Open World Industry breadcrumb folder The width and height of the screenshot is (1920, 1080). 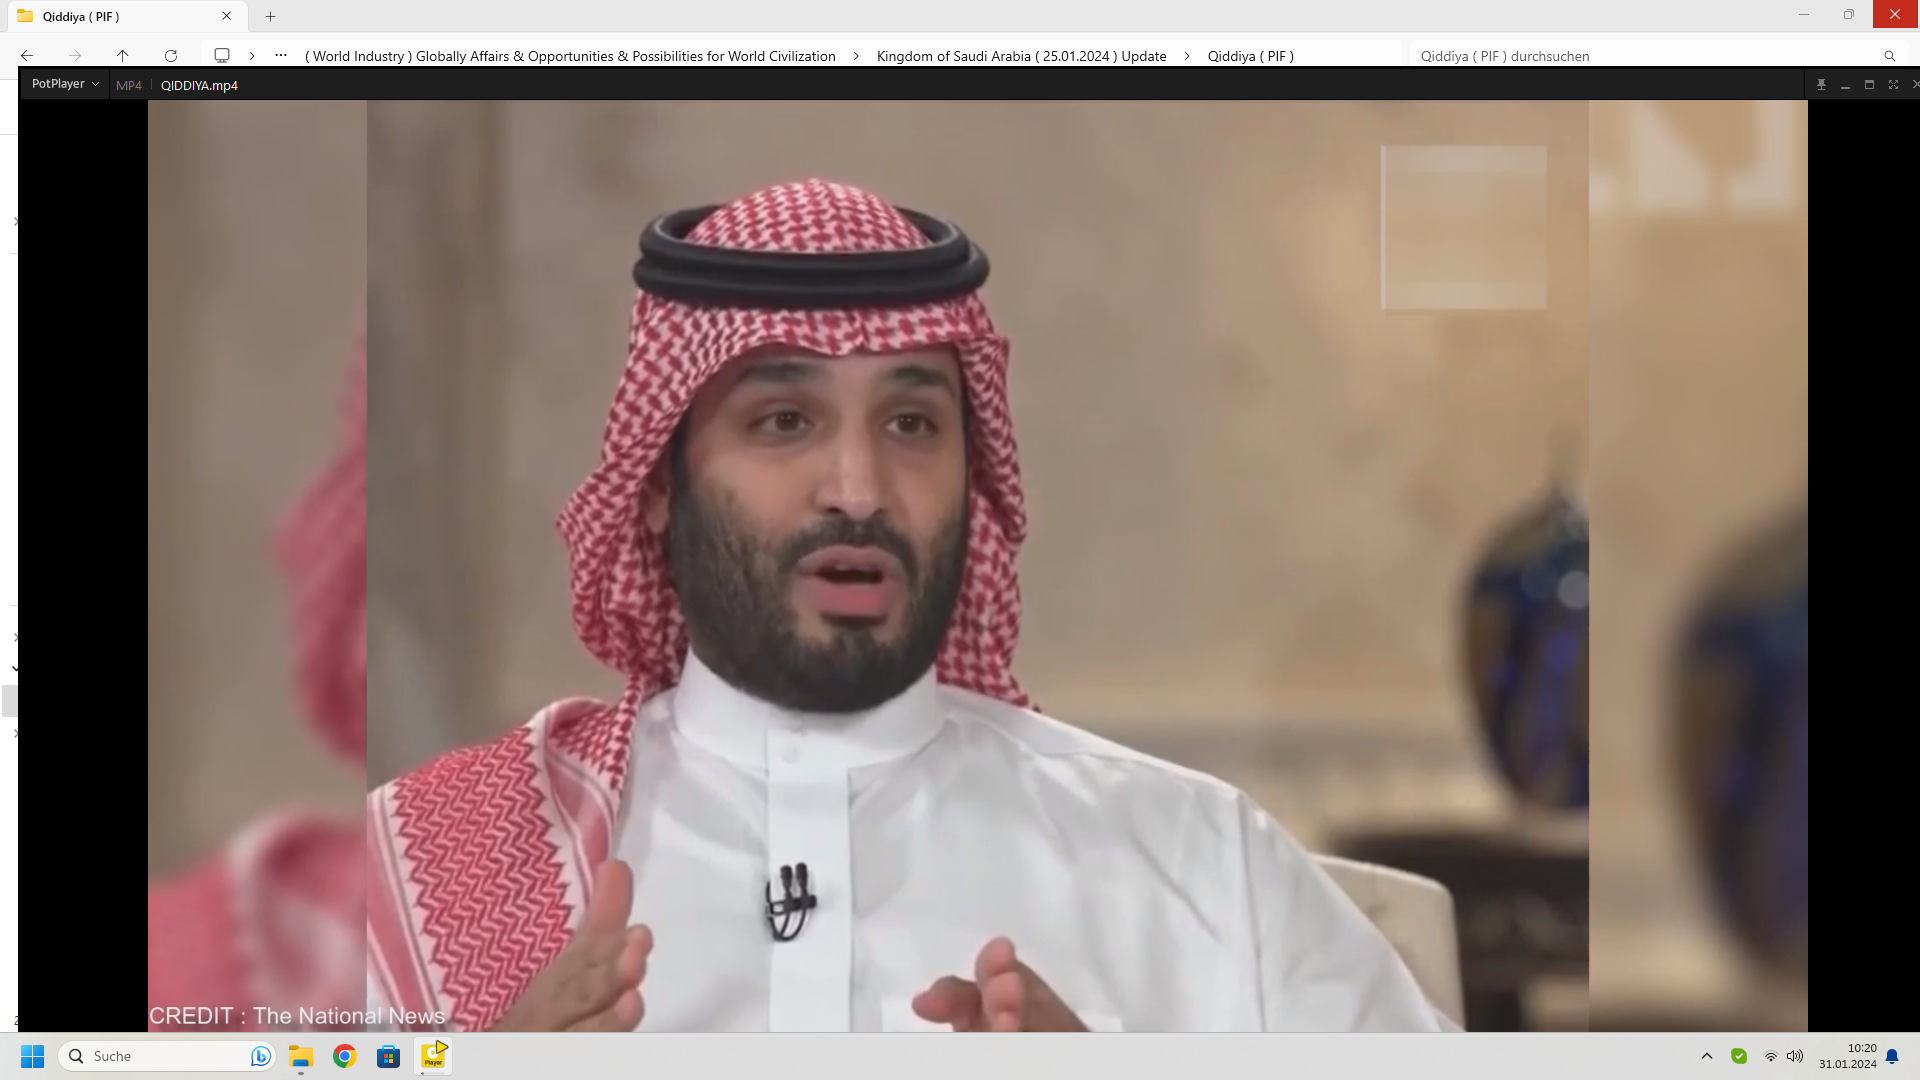click(570, 56)
